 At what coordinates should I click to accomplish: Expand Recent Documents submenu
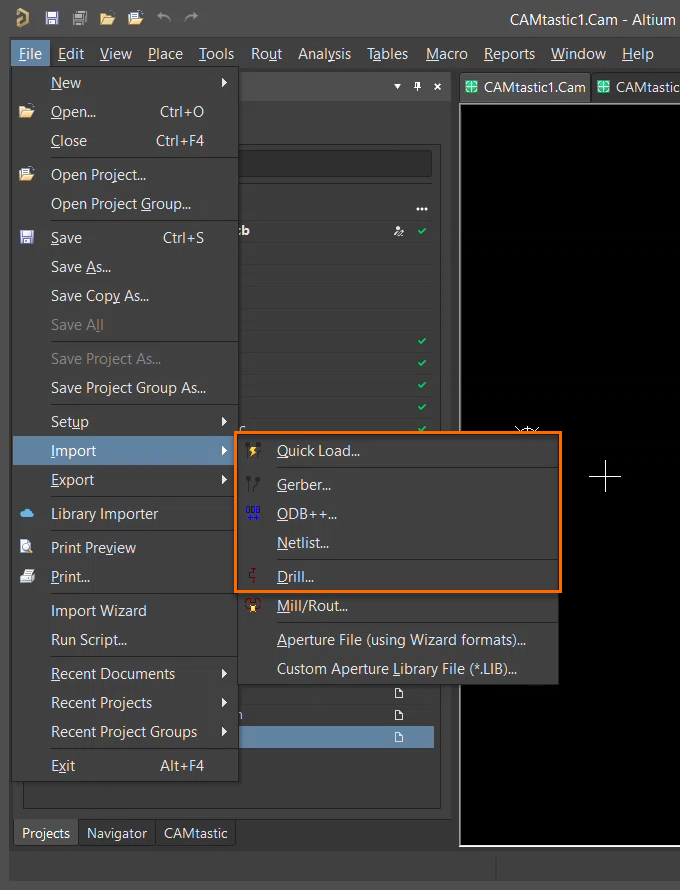point(125,674)
